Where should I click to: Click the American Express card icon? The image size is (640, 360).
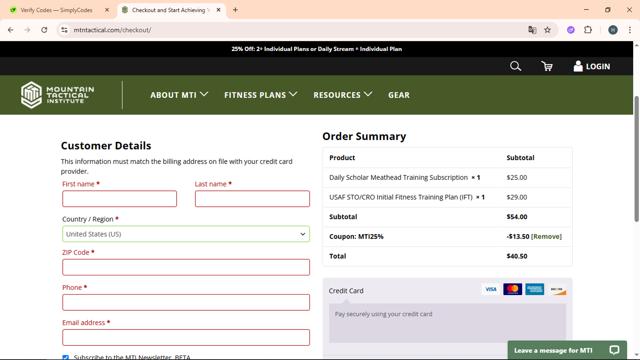(x=535, y=289)
